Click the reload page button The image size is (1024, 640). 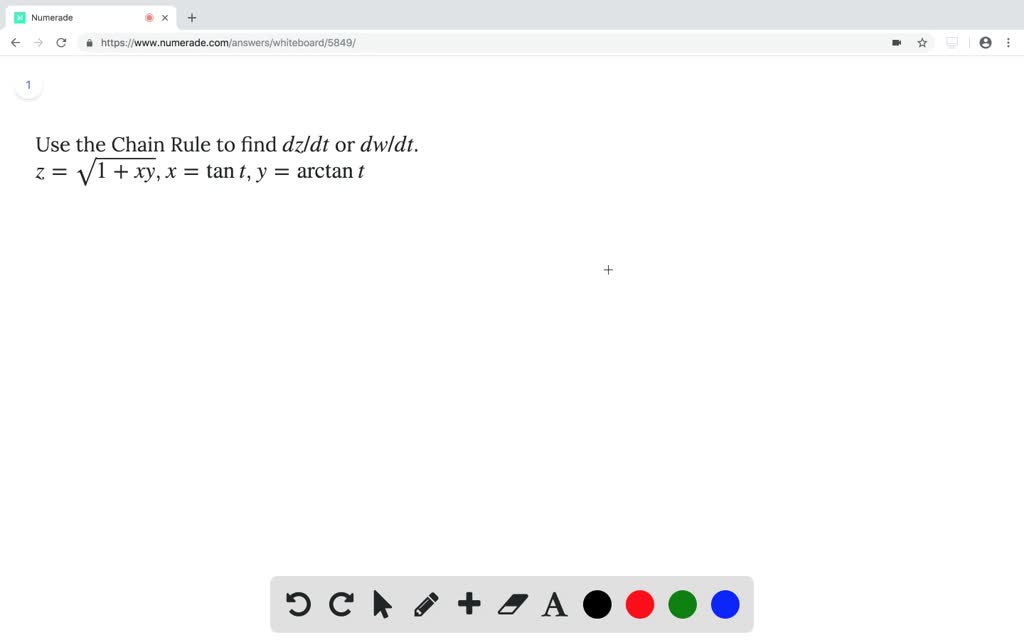pyautogui.click(x=60, y=42)
